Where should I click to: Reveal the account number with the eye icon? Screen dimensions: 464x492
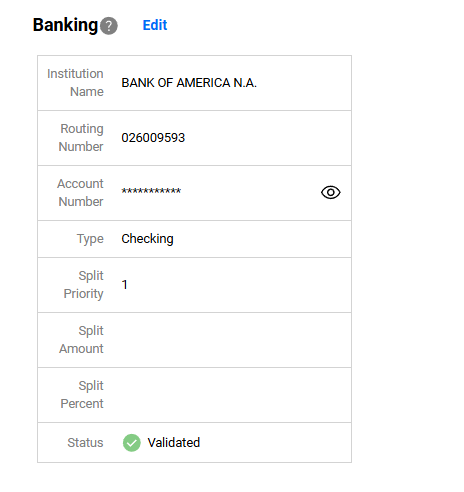(331, 192)
